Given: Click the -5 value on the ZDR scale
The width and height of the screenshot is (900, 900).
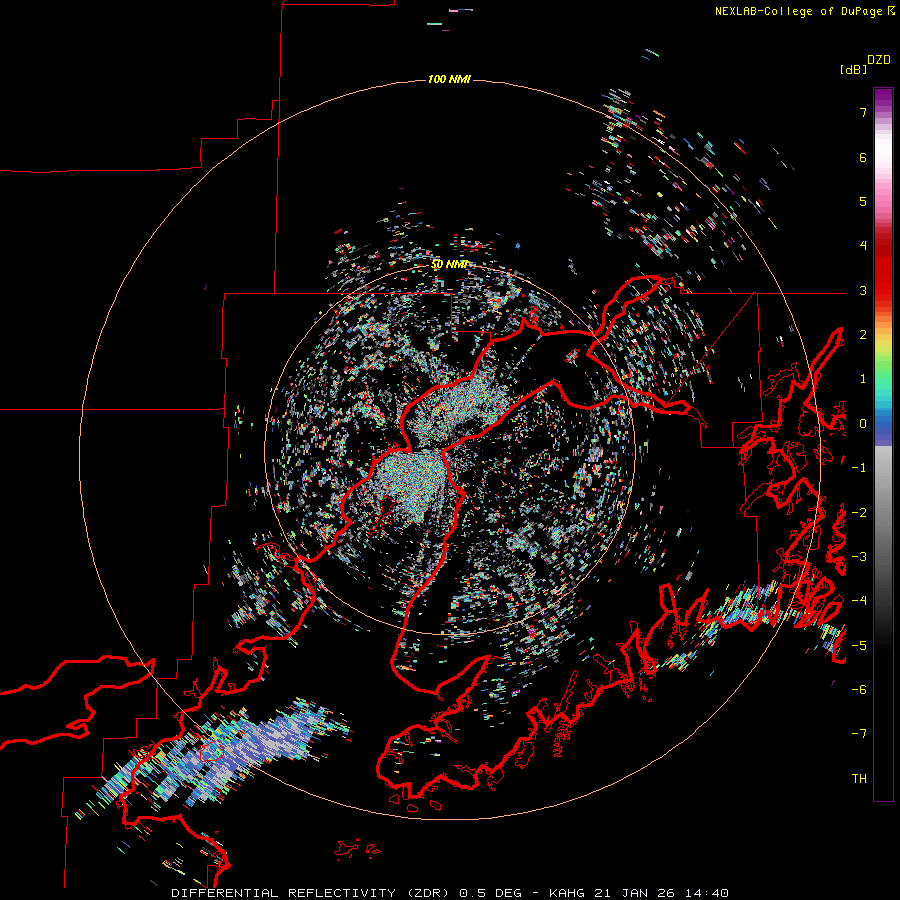Looking at the screenshot, I should pyautogui.click(x=859, y=646).
